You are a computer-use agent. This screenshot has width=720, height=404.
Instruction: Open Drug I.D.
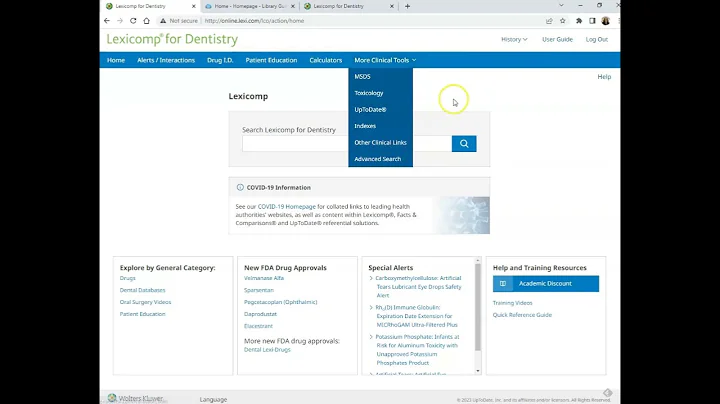point(220,60)
